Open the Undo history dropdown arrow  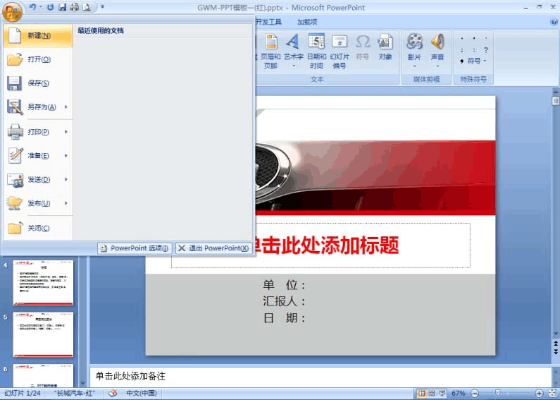pos(41,7)
